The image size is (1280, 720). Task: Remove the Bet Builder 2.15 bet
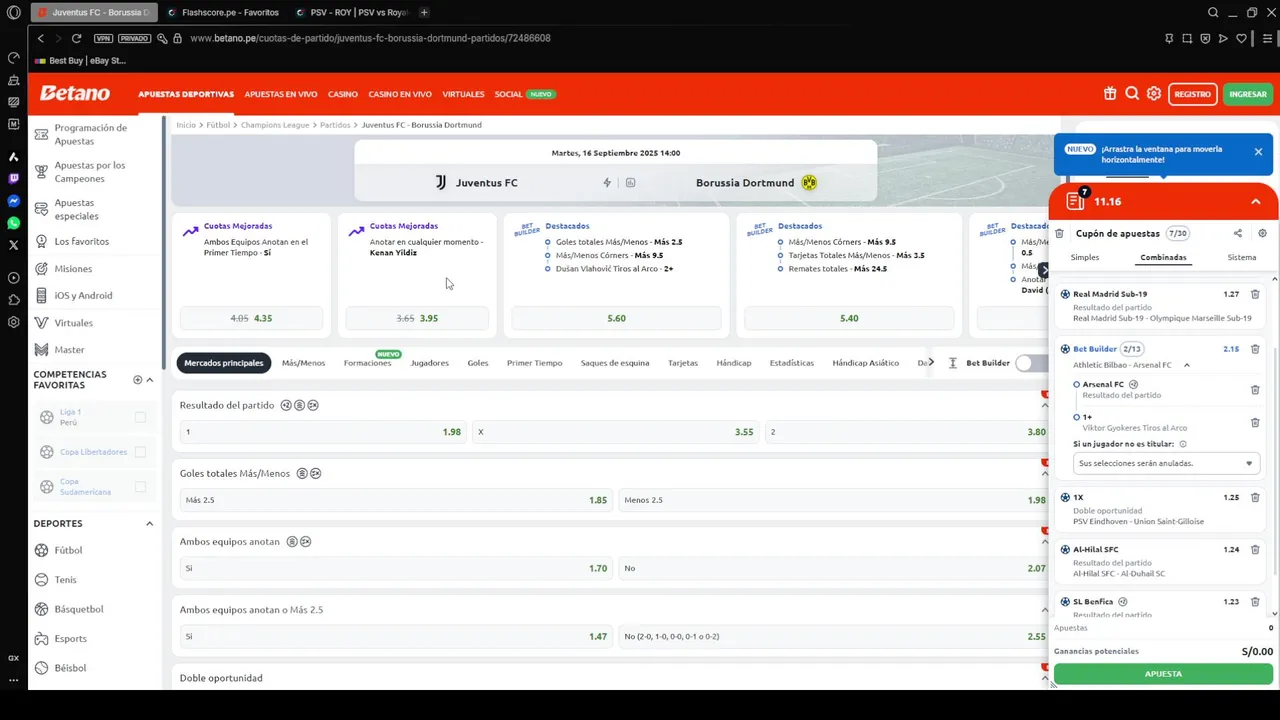pyautogui.click(x=1255, y=349)
